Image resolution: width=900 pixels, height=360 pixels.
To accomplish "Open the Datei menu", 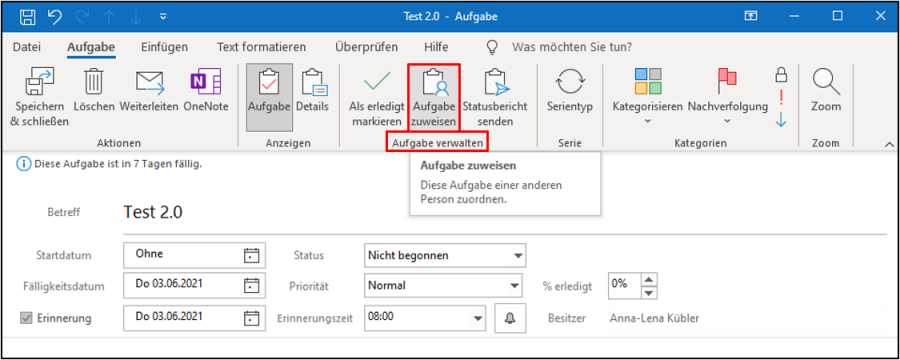I will coord(26,47).
